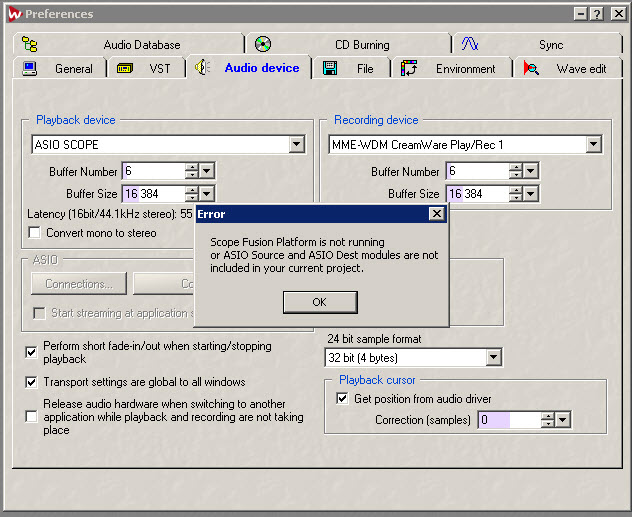Click the VST tab plug-in icon
Screen dimensions: 632x517
tap(125, 69)
